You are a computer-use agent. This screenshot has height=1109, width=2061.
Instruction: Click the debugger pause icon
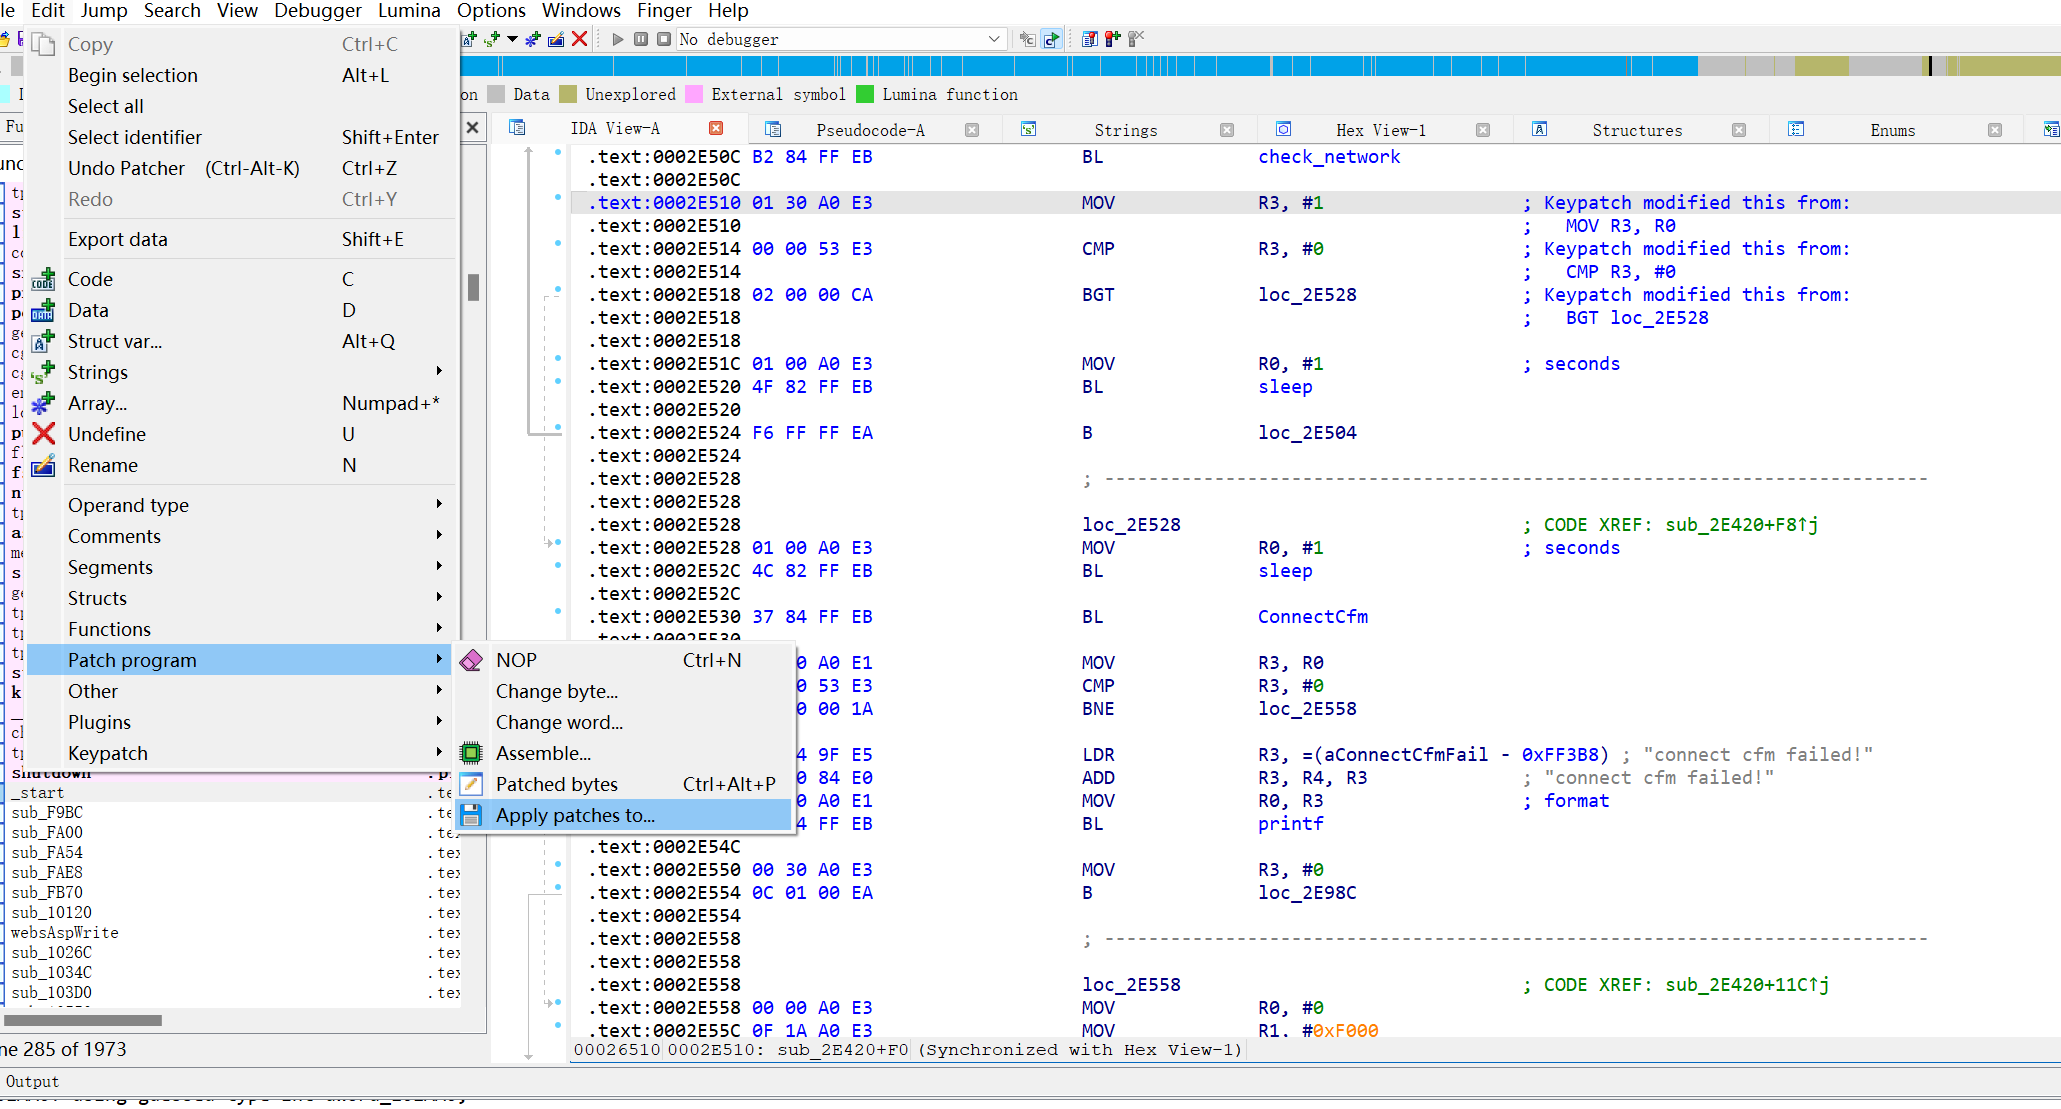coord(641,39)
